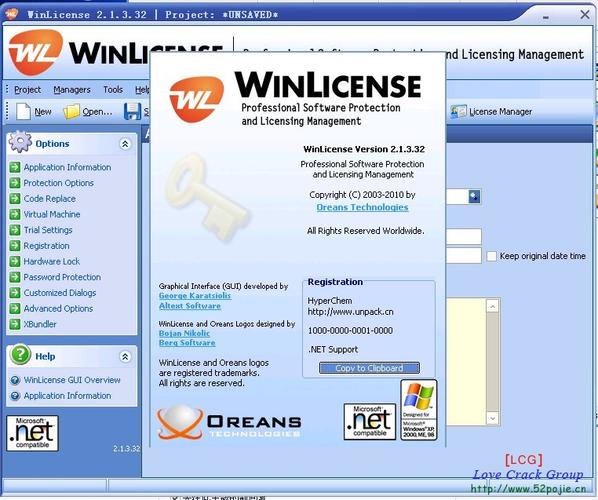This screenshot has height=500, width=598.
Task: Click green arrow icon beside Advanced Options
Action: (15, 308)
